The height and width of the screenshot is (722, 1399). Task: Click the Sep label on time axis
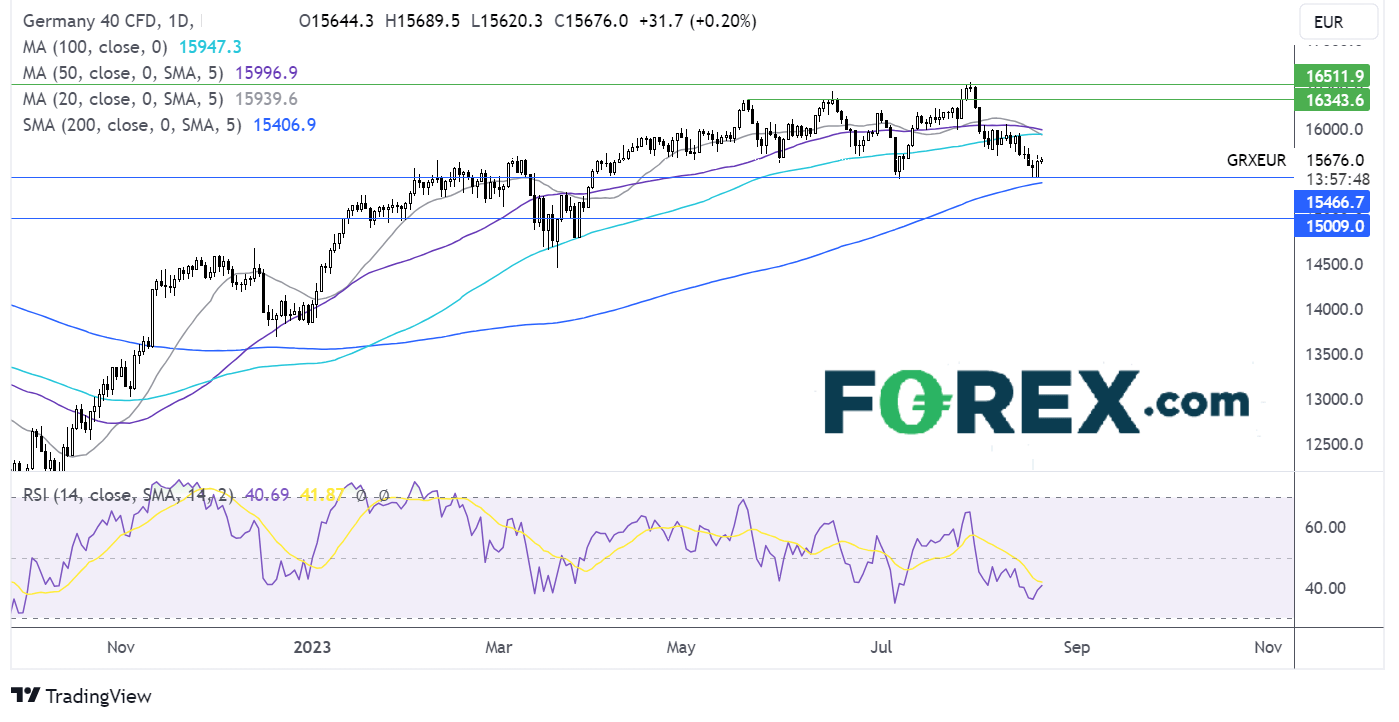[1076, 647]
